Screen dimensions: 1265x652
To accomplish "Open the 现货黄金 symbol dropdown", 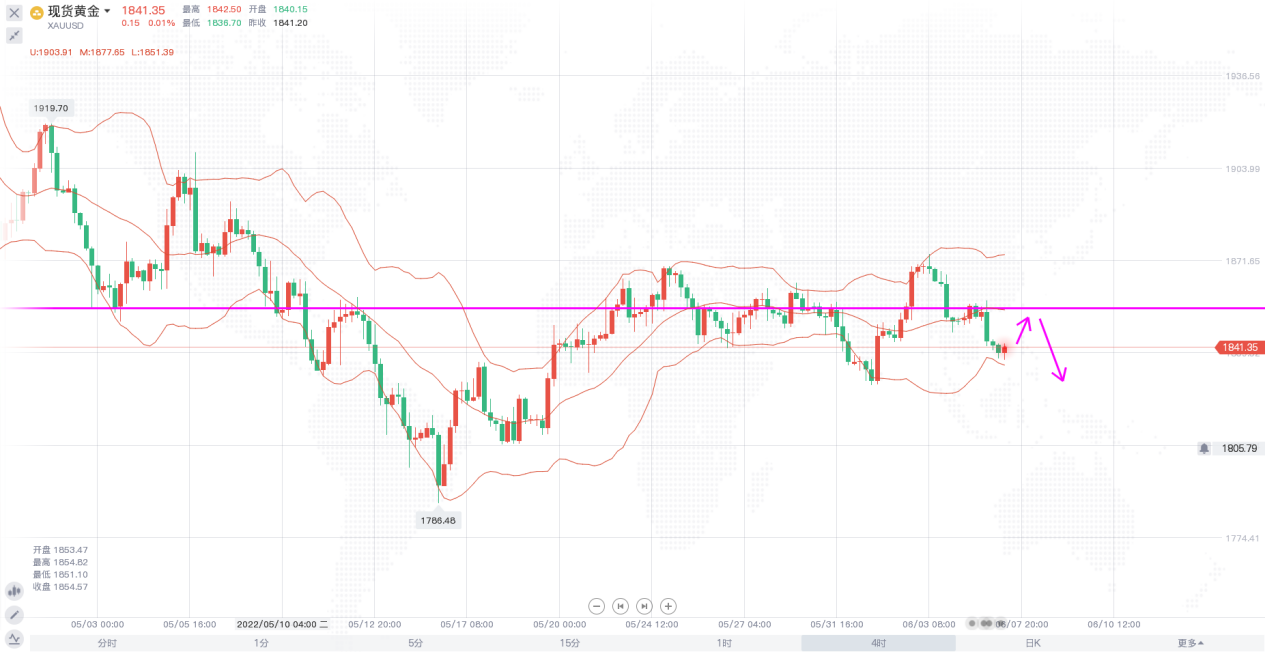I will [x=107, y=12].
